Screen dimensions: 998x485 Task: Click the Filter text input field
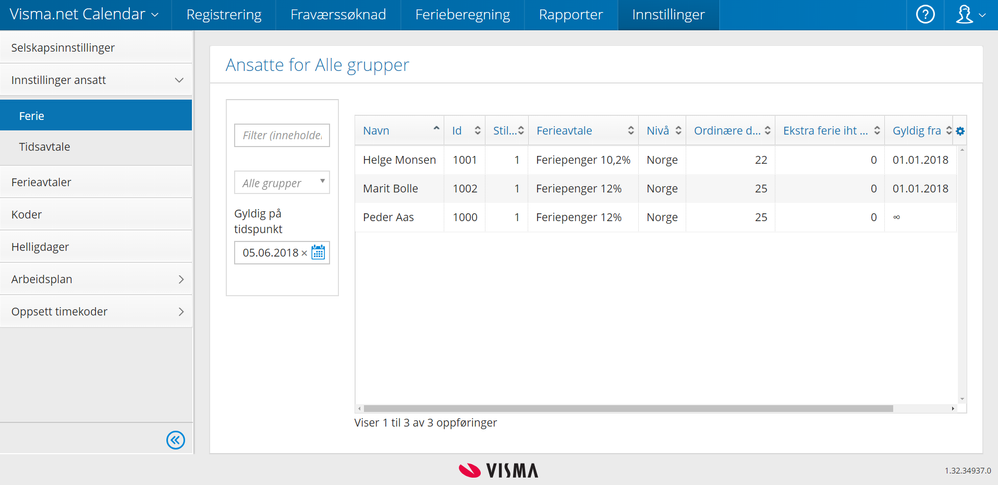pyautogui.click(x=282, y=136)
